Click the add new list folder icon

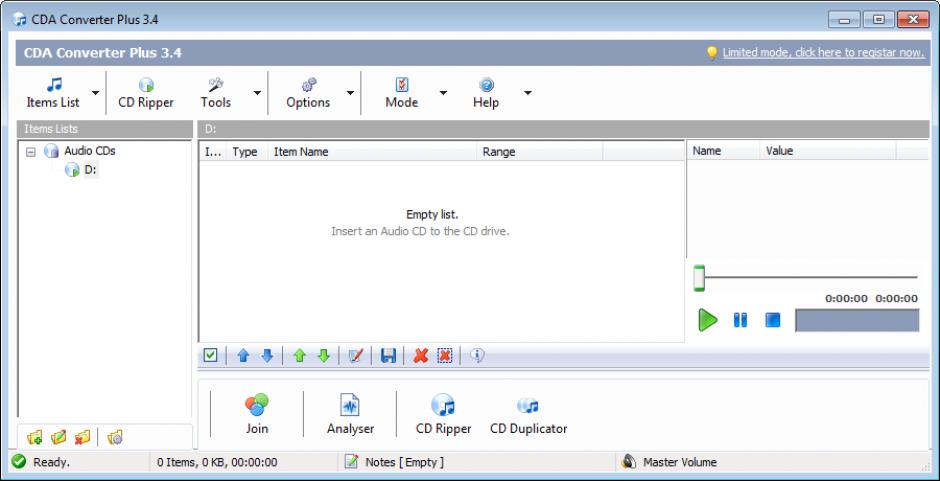(35, 438)
